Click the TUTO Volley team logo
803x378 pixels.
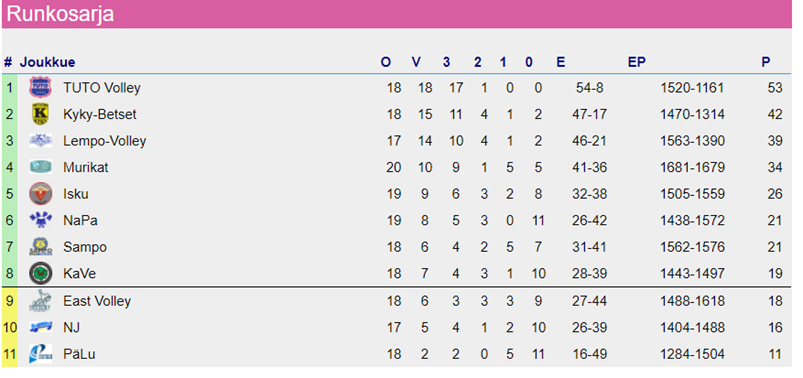[x=40, y=88]
